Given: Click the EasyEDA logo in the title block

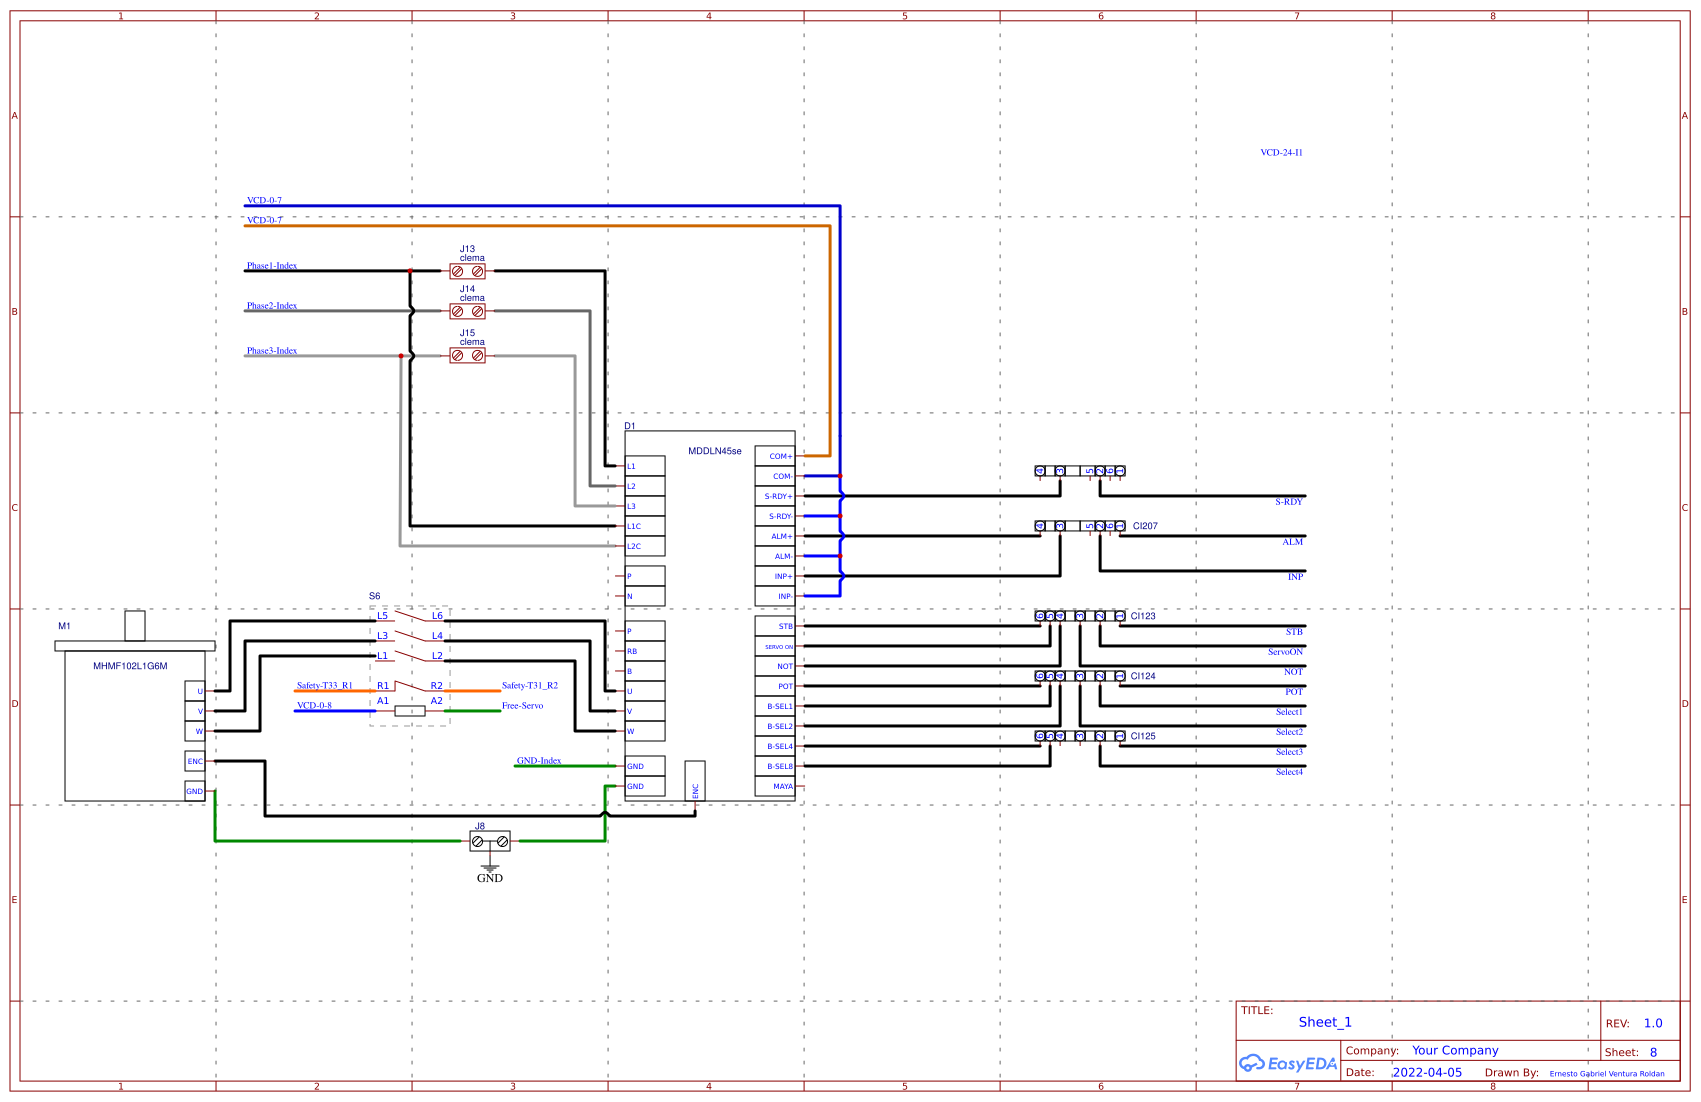Looking at the screenshot, I should click(x=1288, y=1063).
